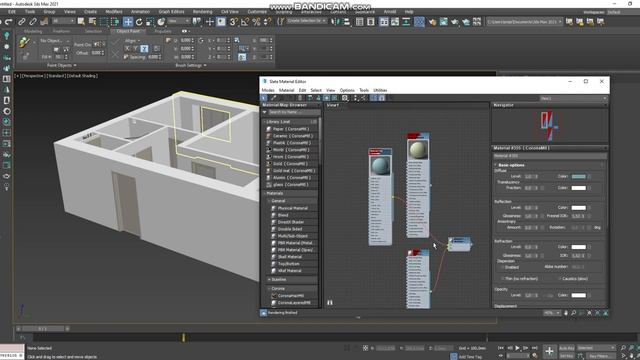Enable the Dispersion Enabled checkbox
640x360 pixels.
[502, 267]
